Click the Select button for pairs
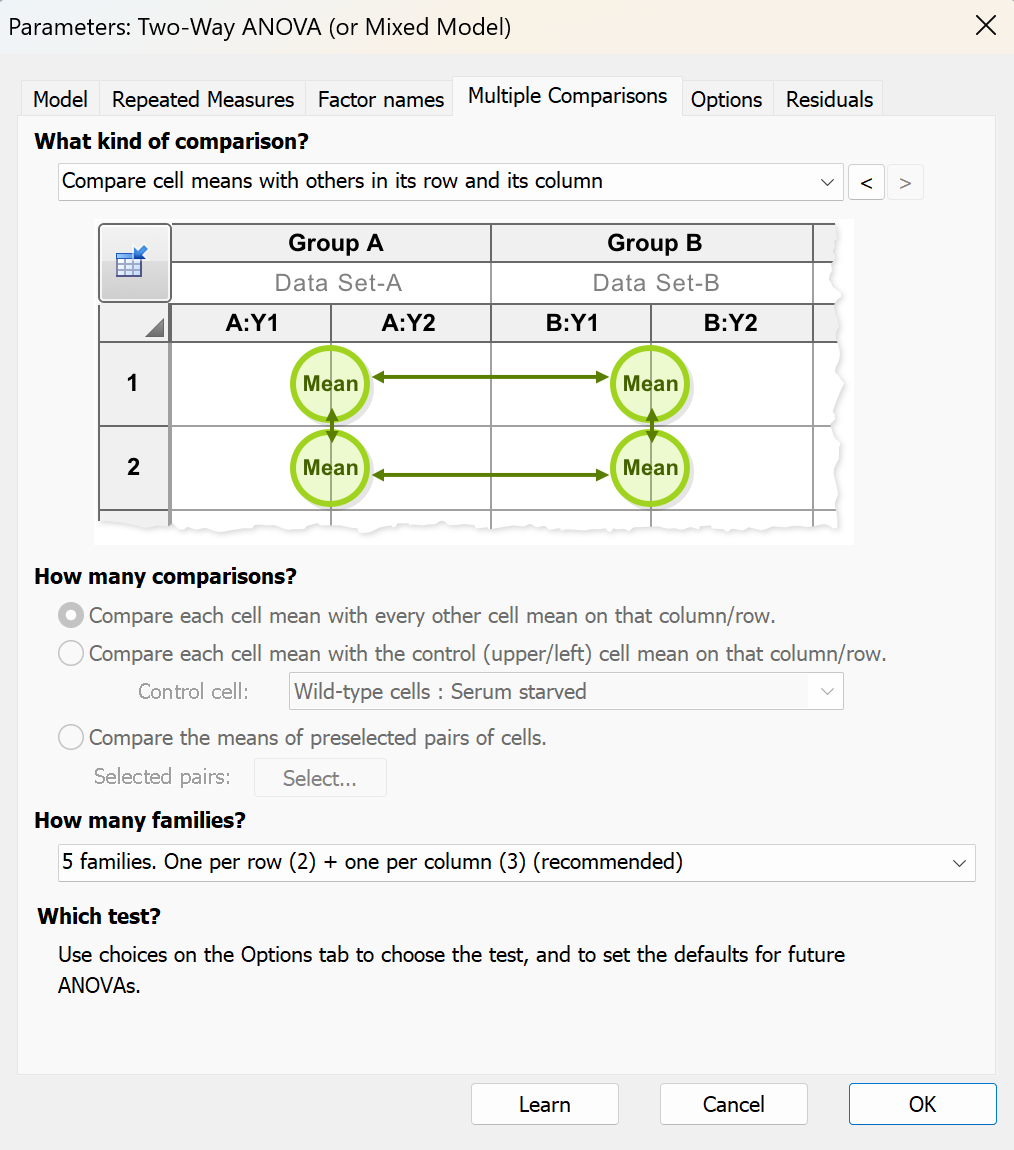The image size is (1014, 1150). tap(320, 777)
